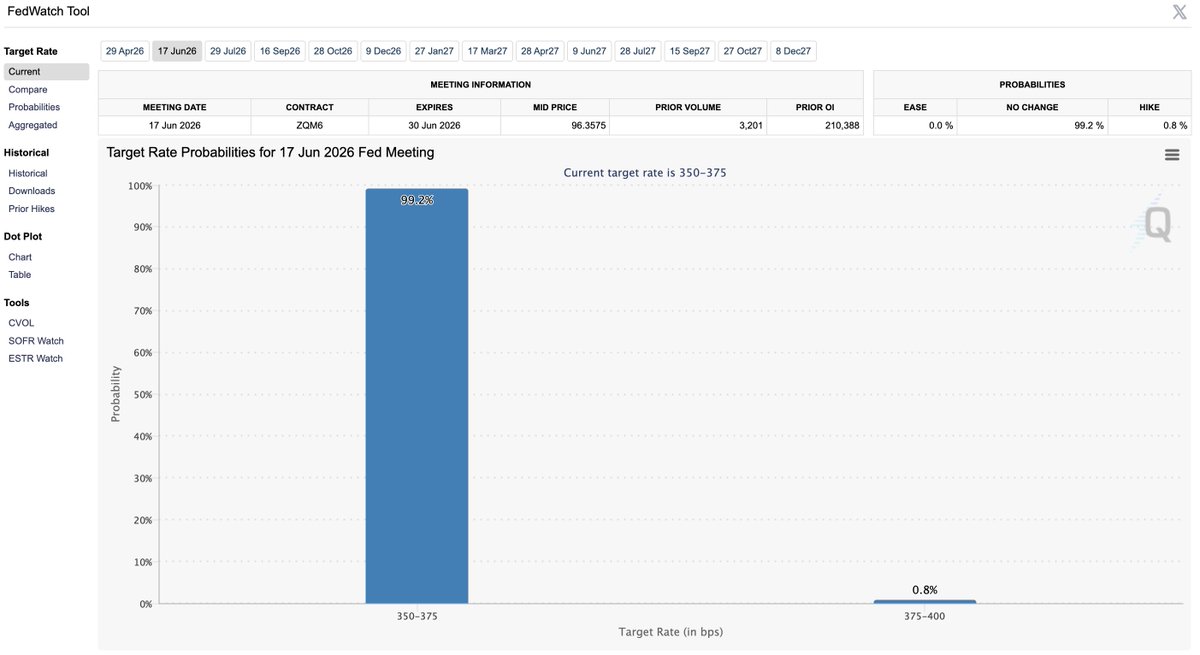Select the 17 Mar27 meeting date tab
The height and width of the screenshot is (655, 1200).
pos(486,50)
